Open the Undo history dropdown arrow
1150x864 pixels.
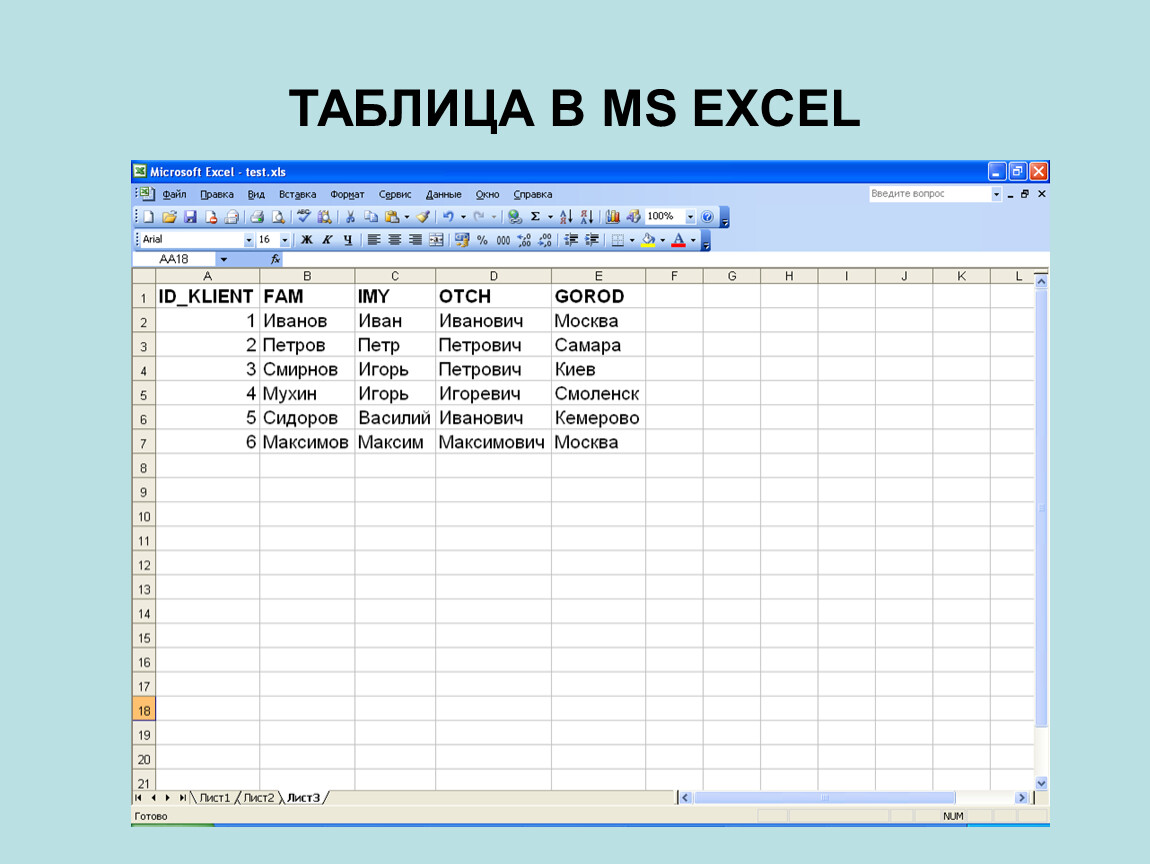463,217
